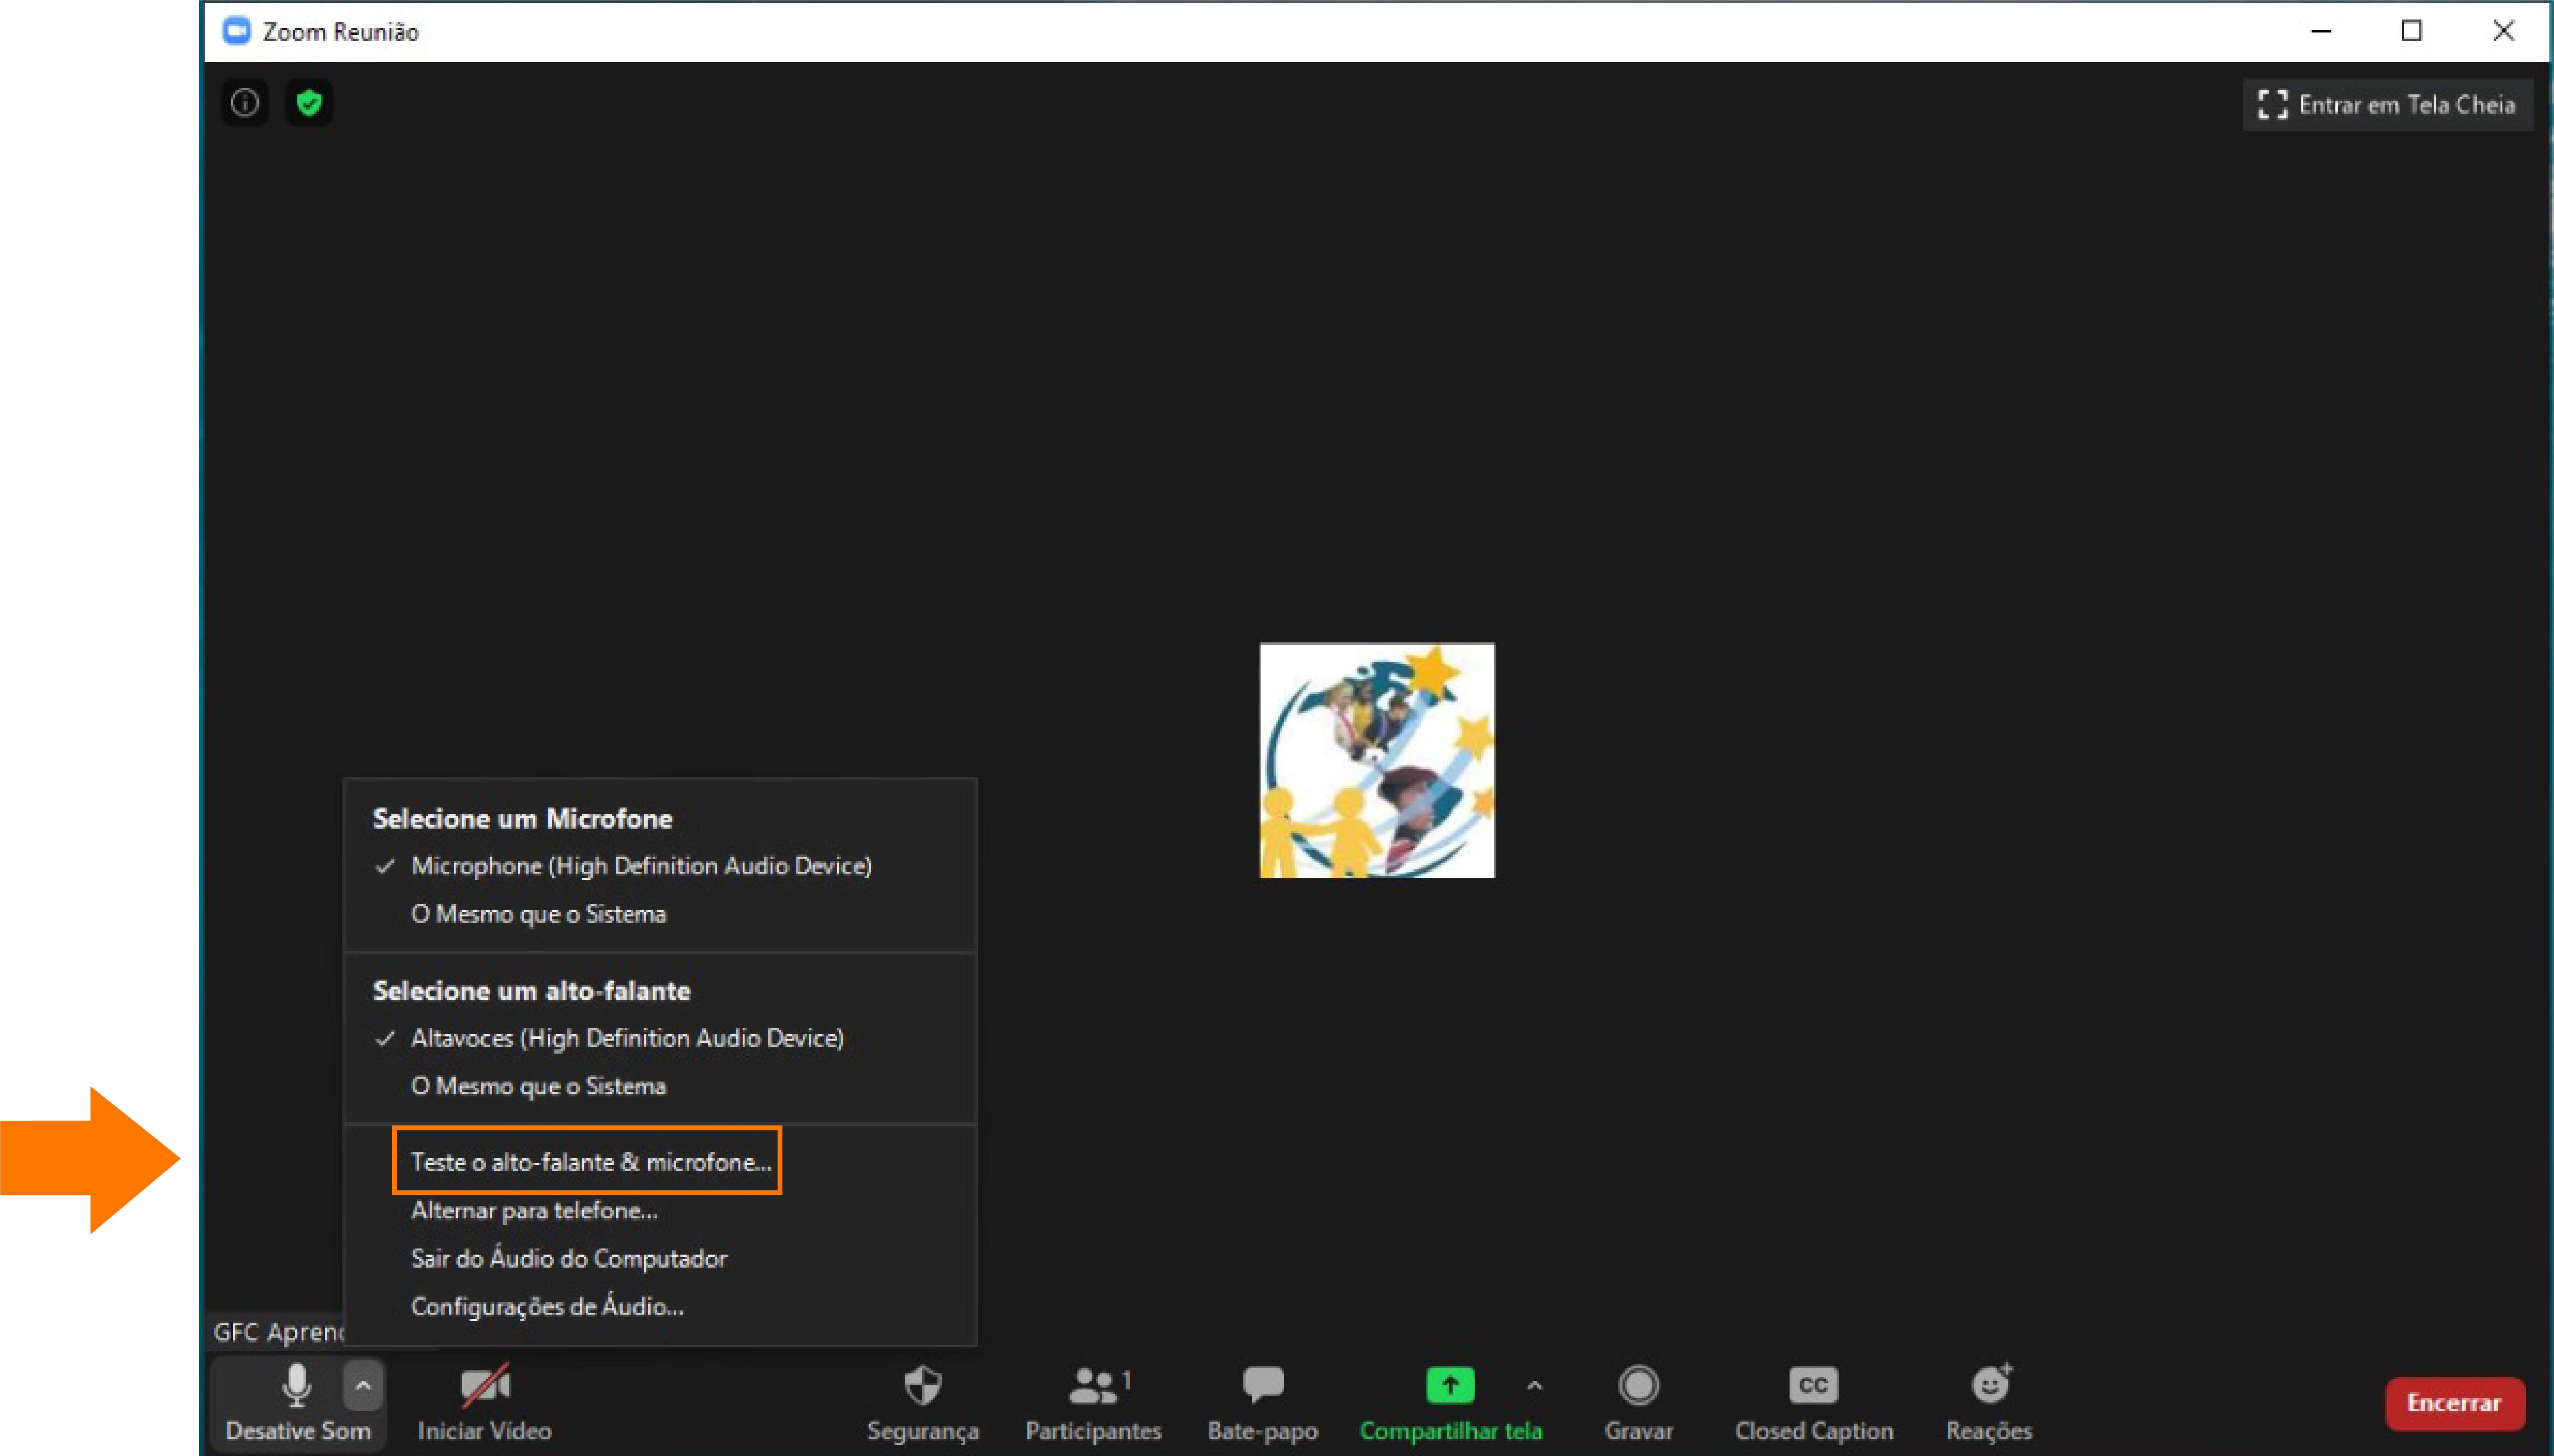Minimize the Zoom Reunião window
The width and height of the screenshot is (2554, 1456).
coord(2320,31)
